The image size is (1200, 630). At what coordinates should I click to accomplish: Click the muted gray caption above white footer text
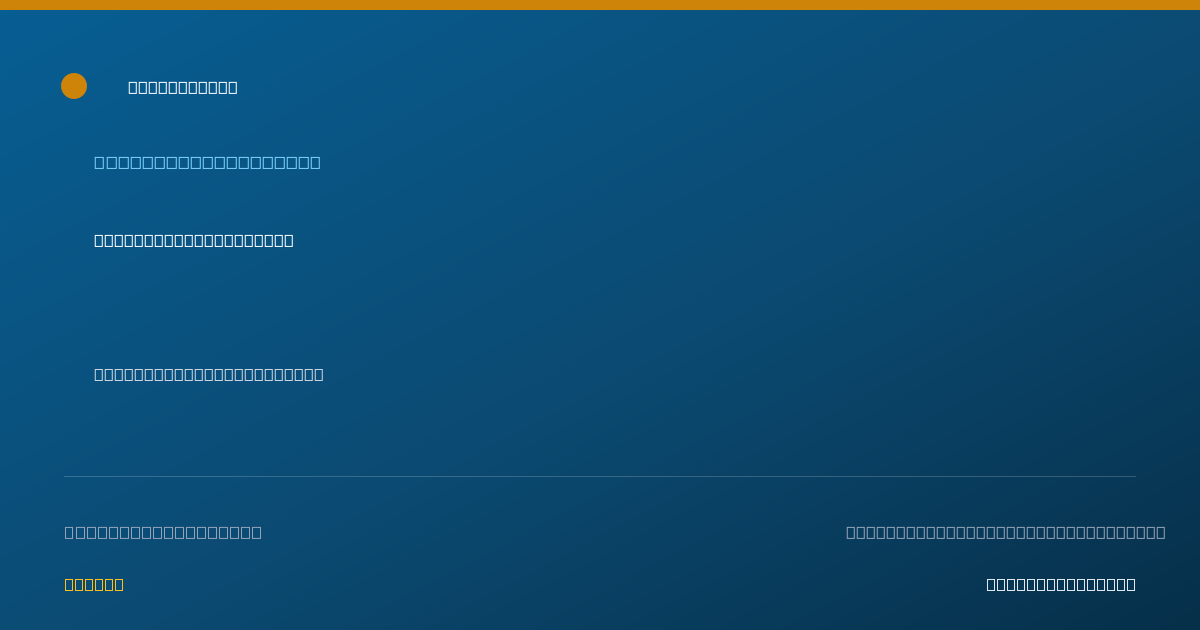click(1006, 532)
